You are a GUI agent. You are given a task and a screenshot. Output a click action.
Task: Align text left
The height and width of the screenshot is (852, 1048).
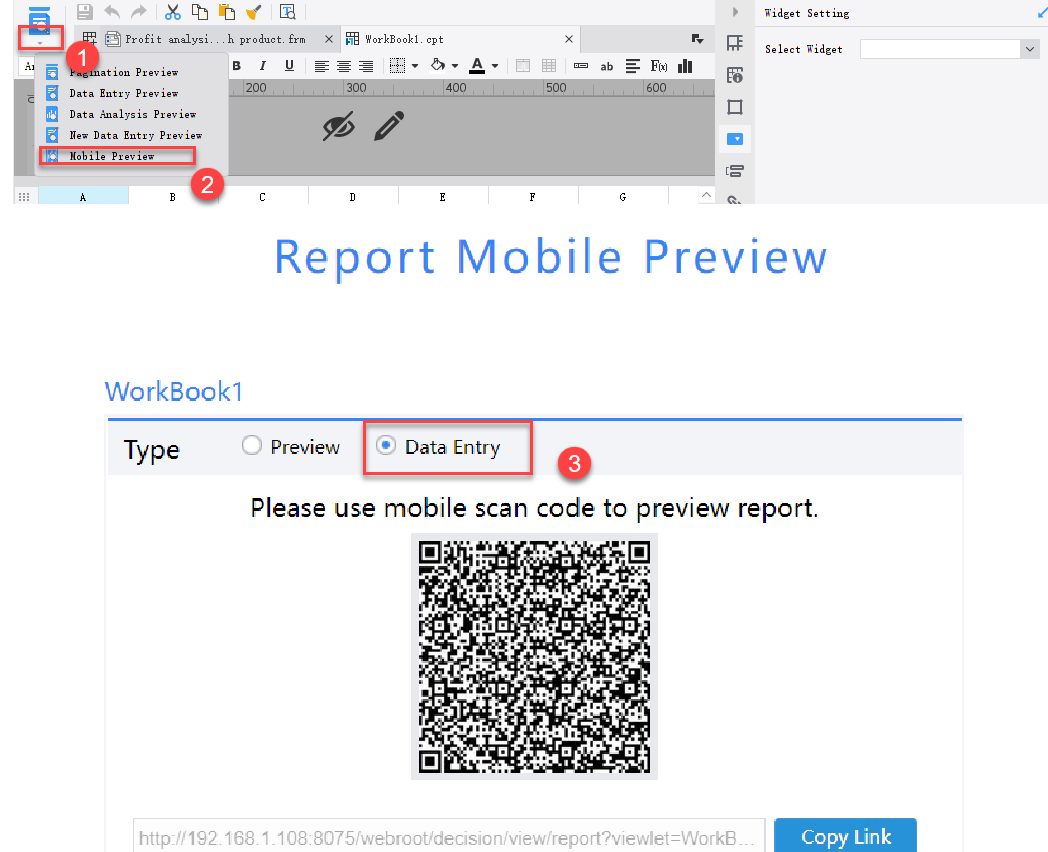point(321,66)
